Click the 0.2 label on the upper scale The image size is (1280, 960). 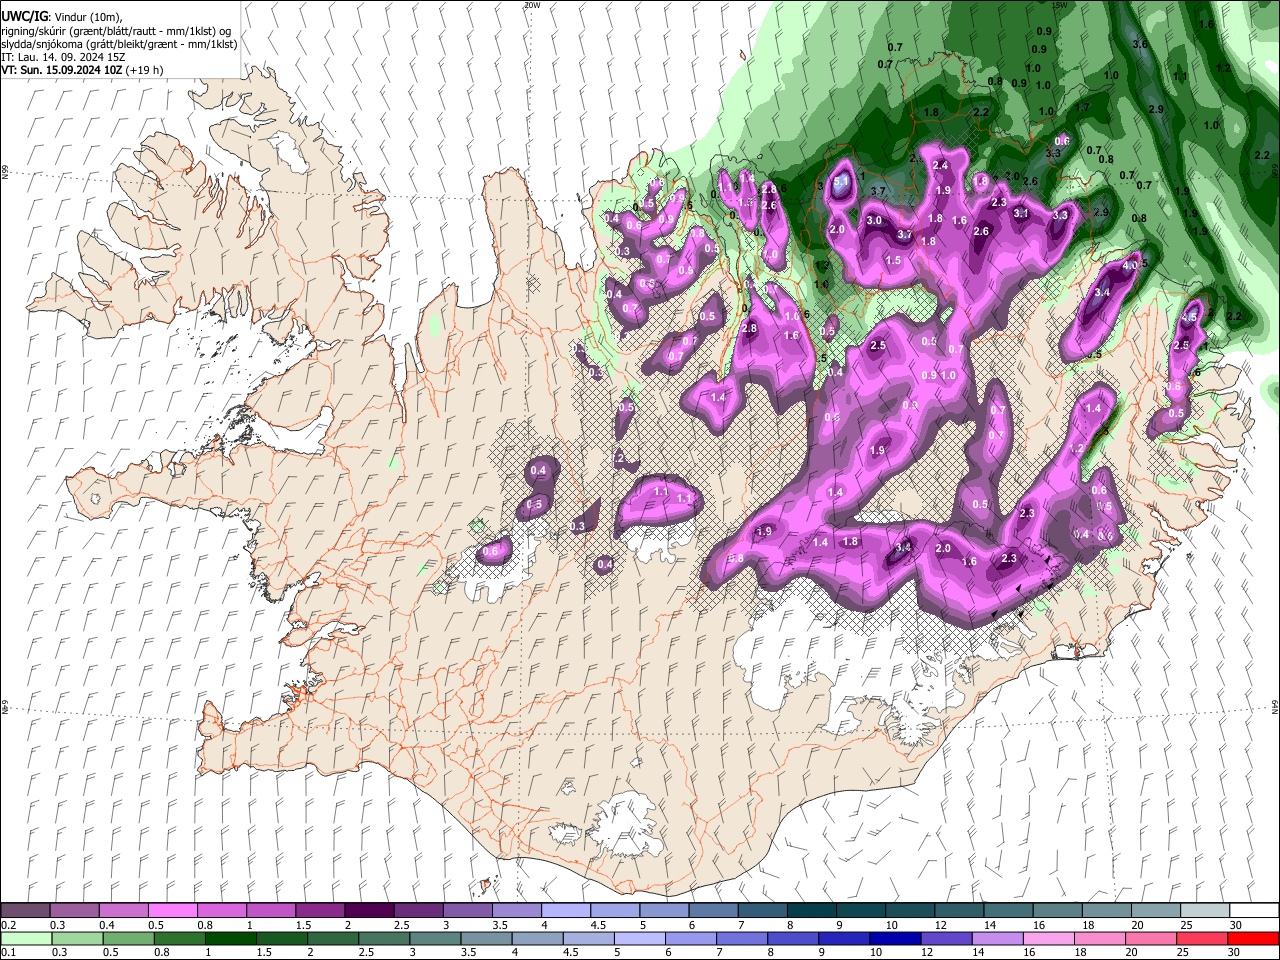9,923
